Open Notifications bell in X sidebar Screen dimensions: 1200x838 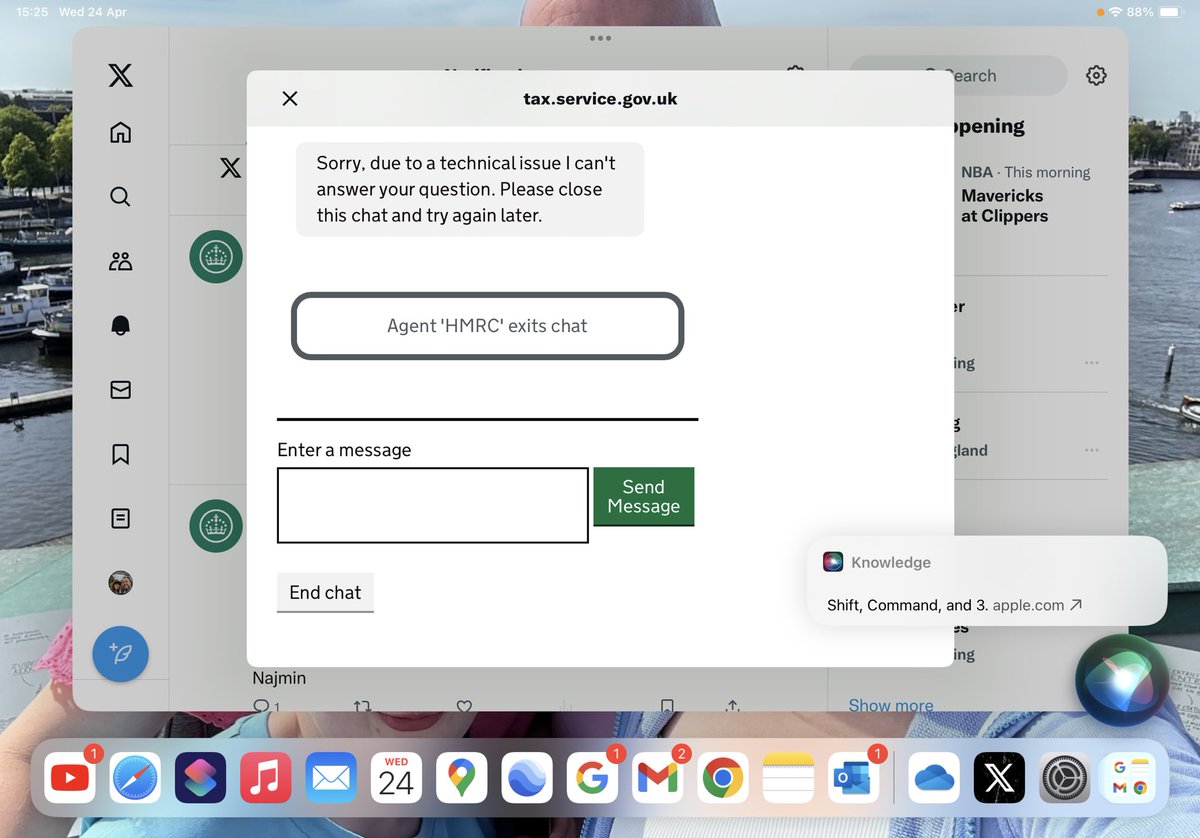(x=120, y=326)
